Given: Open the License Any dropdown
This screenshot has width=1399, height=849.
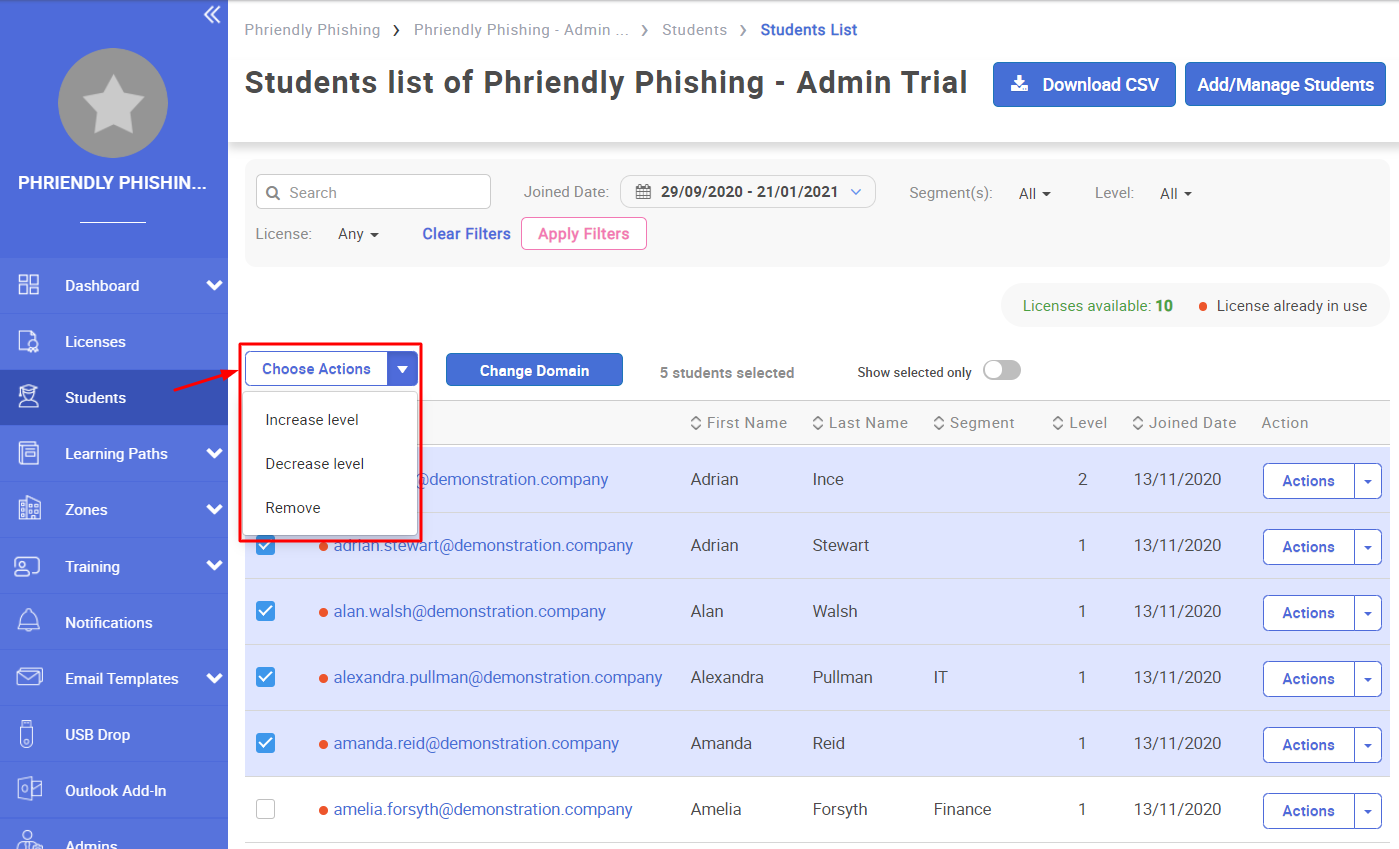Looking at the screenshot, I should pos(358,234).
